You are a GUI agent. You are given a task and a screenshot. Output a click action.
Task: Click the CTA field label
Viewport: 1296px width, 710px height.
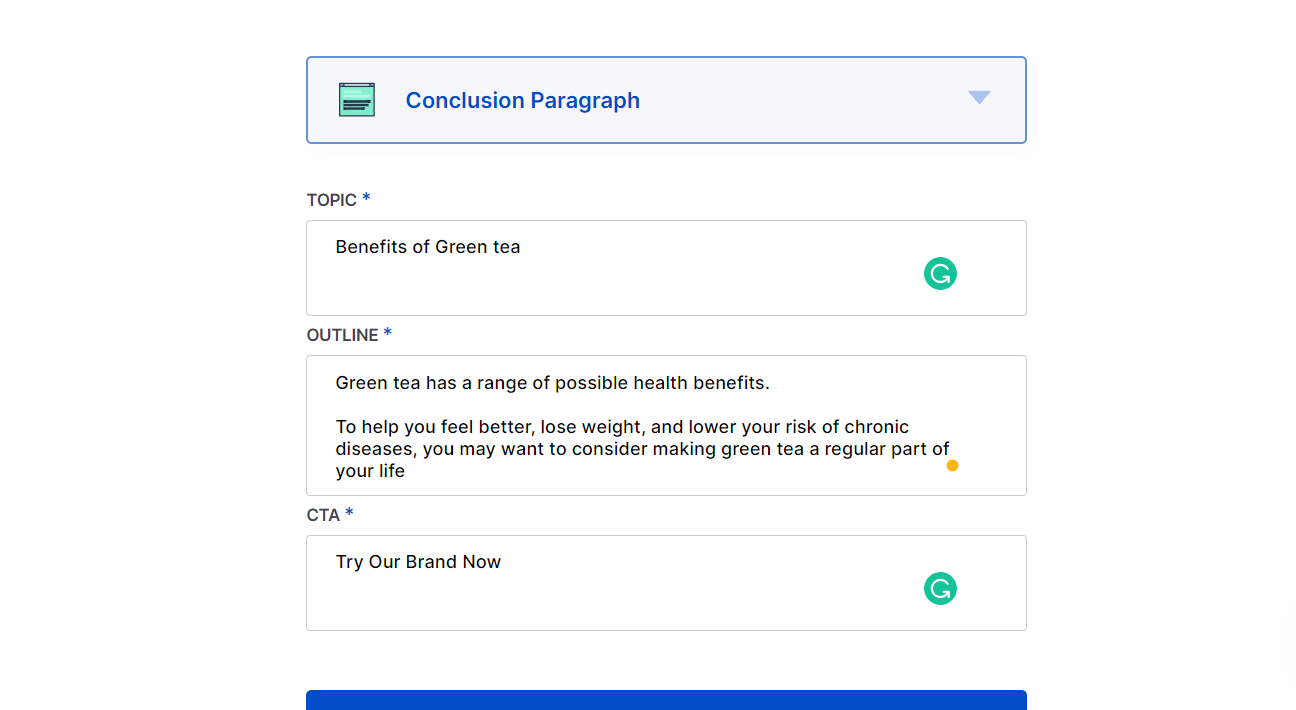coord(323,515)
